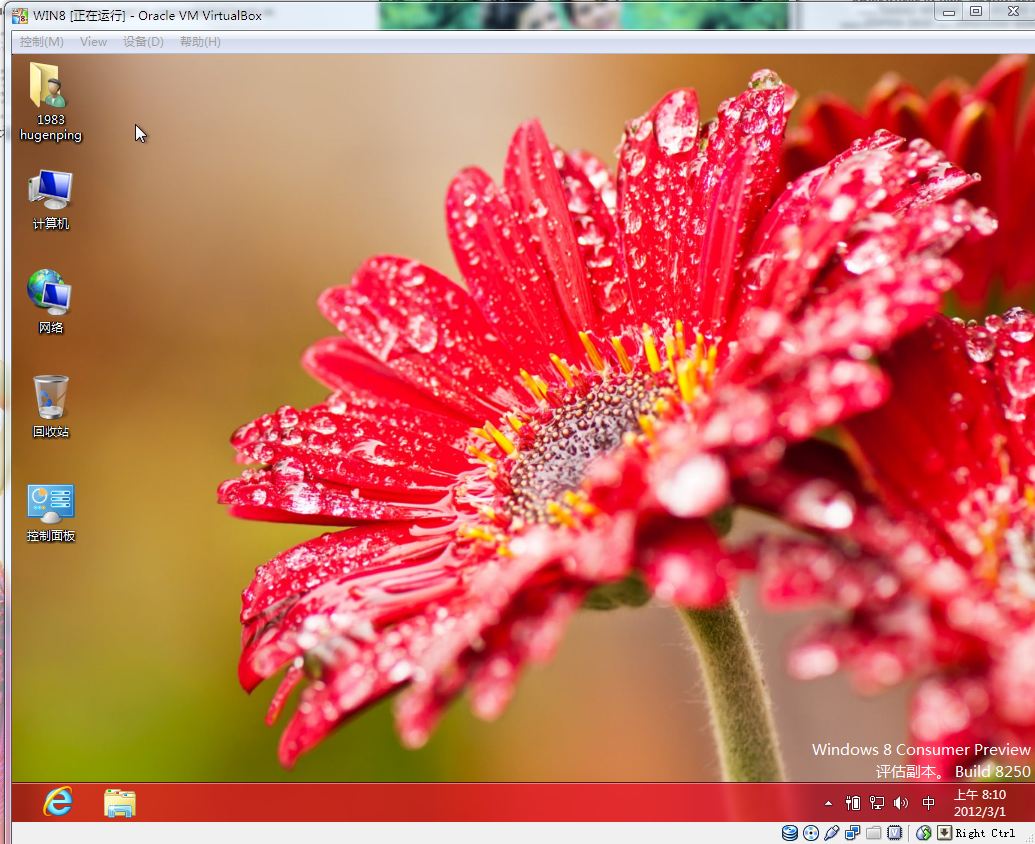The width and height of the screenshot is (1035, 844).
Task: Click the VirtualBox optical disc status icon
Action: pos(810,833)
